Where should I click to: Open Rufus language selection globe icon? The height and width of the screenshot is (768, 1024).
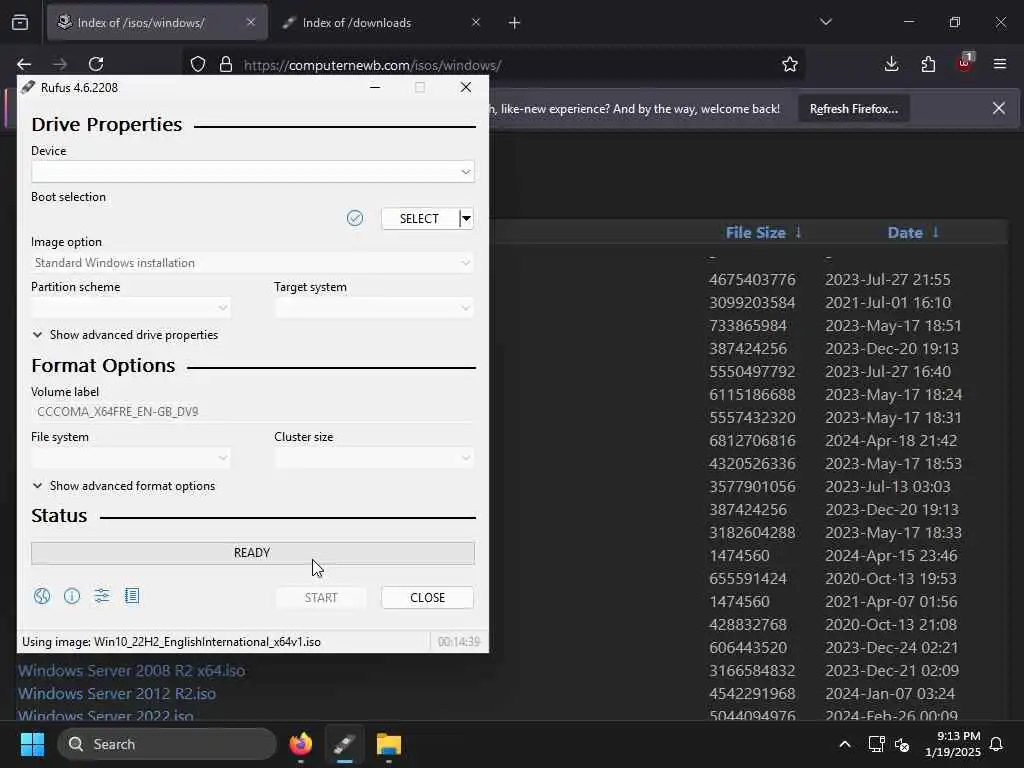(x=42, y=596)
